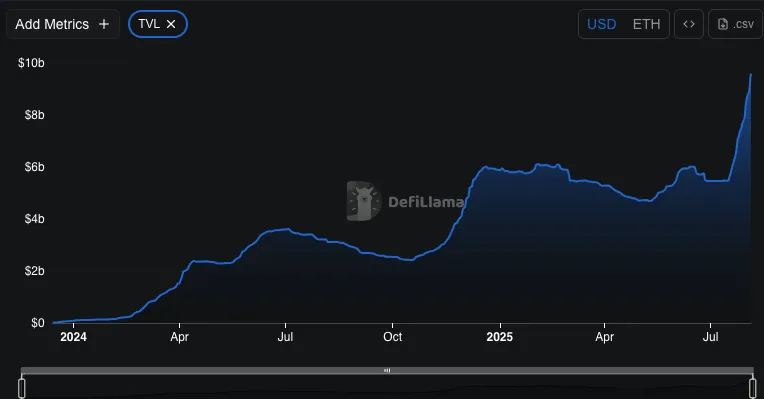Click the $10b y-axis label

(x=31, y=63)
